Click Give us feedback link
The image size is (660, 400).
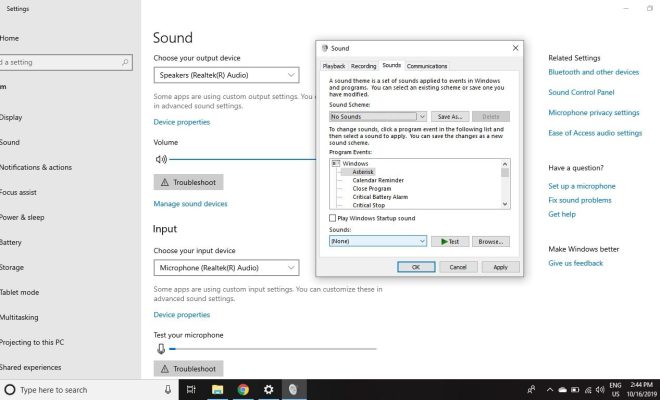[x=575, y=263]
